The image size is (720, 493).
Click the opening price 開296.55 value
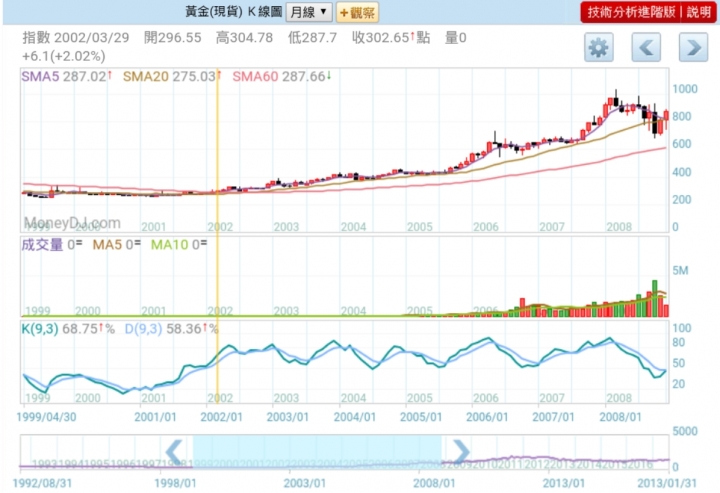tap(173, 38)
